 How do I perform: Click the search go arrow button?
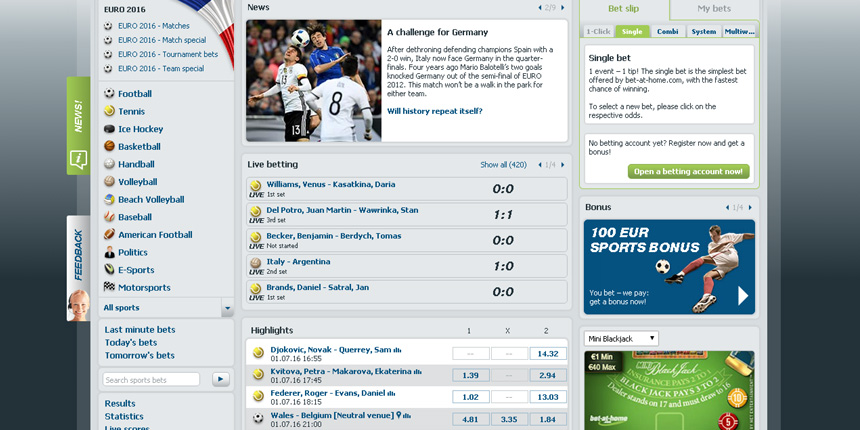tap(220, 379)
